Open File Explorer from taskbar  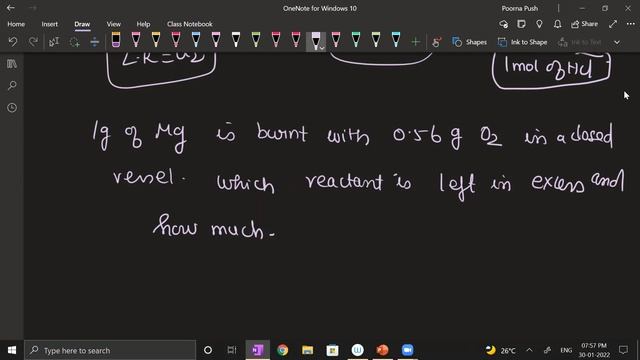point(307,350)
